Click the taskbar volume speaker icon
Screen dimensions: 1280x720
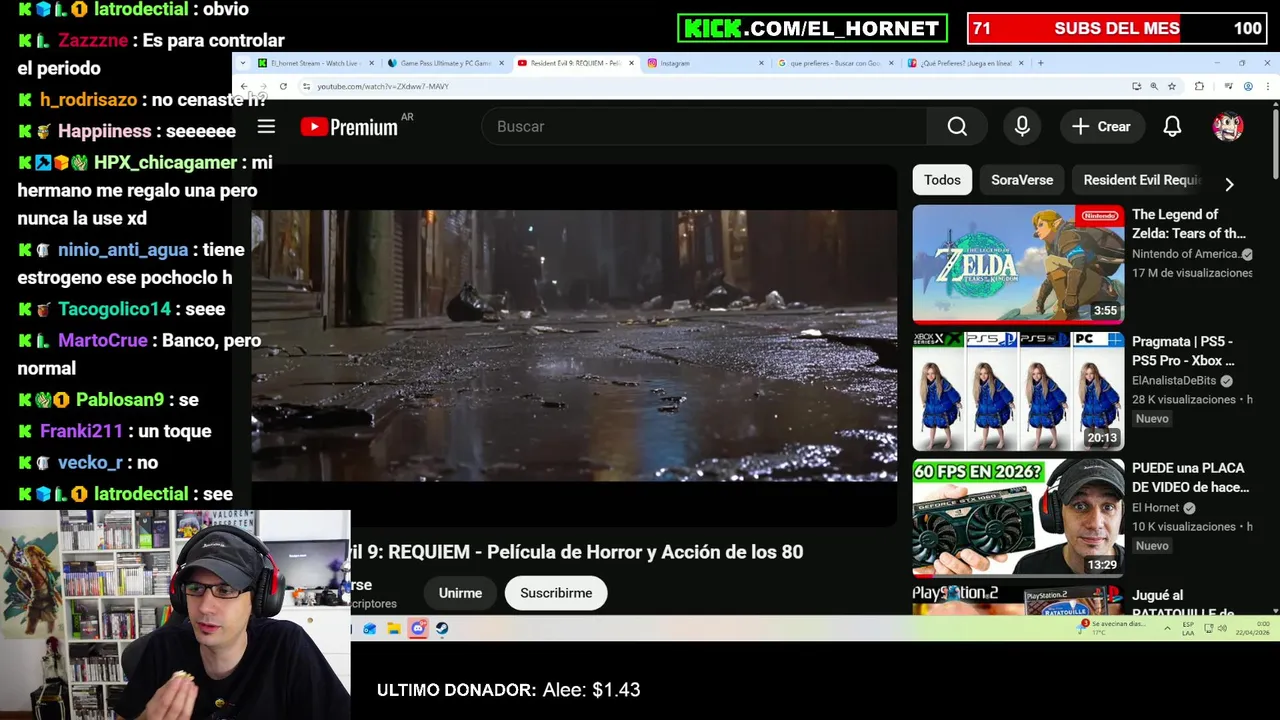pyautogui.click(x=1222, y=628)
